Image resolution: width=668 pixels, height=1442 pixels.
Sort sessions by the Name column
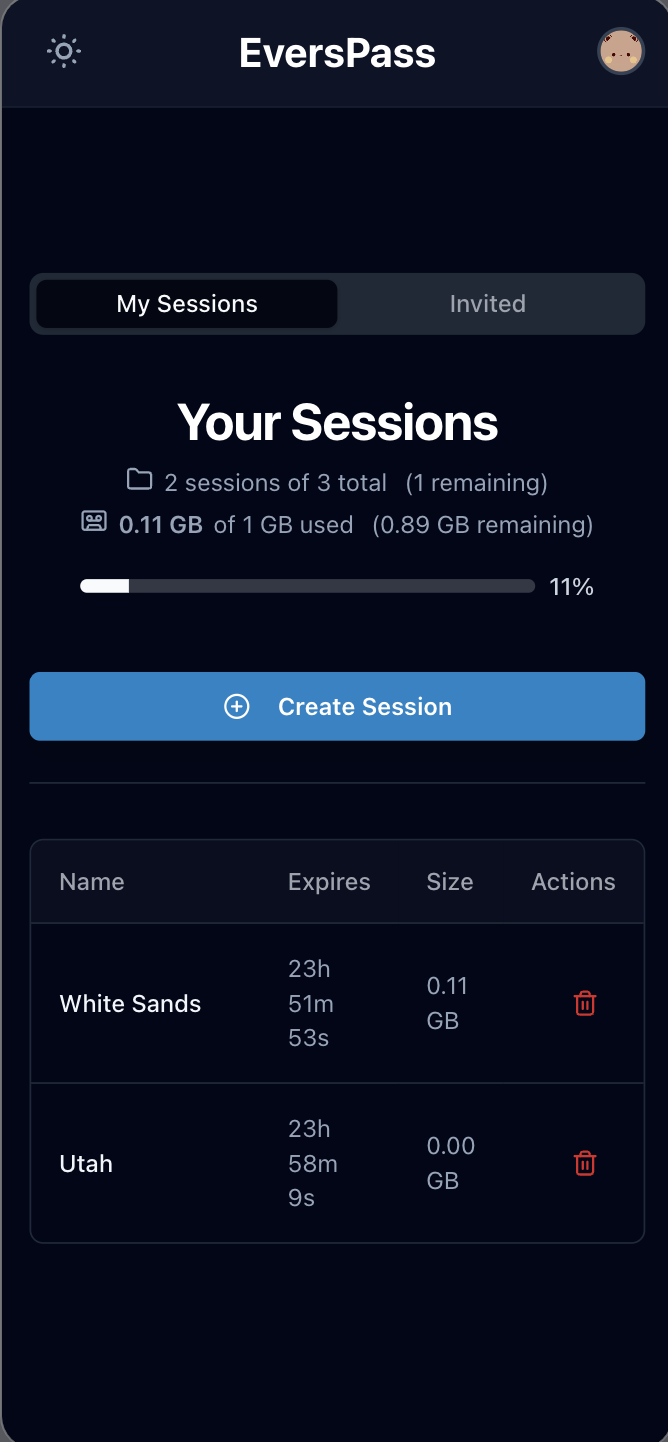coord(91,881)
